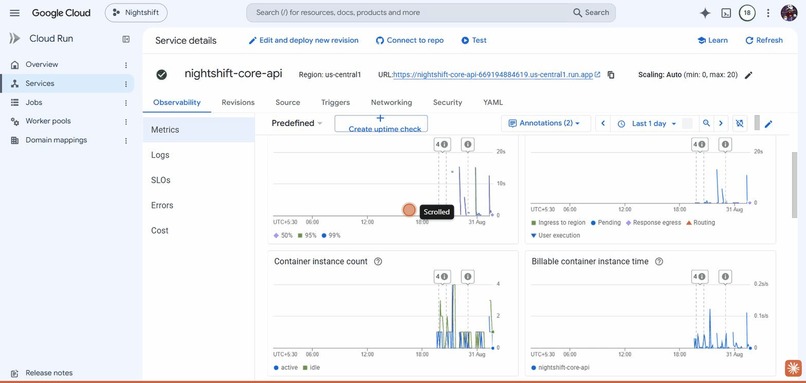Go to Overview in the sidebar
The height and width of the screenshot is (383, 806).
coord(42,64)
